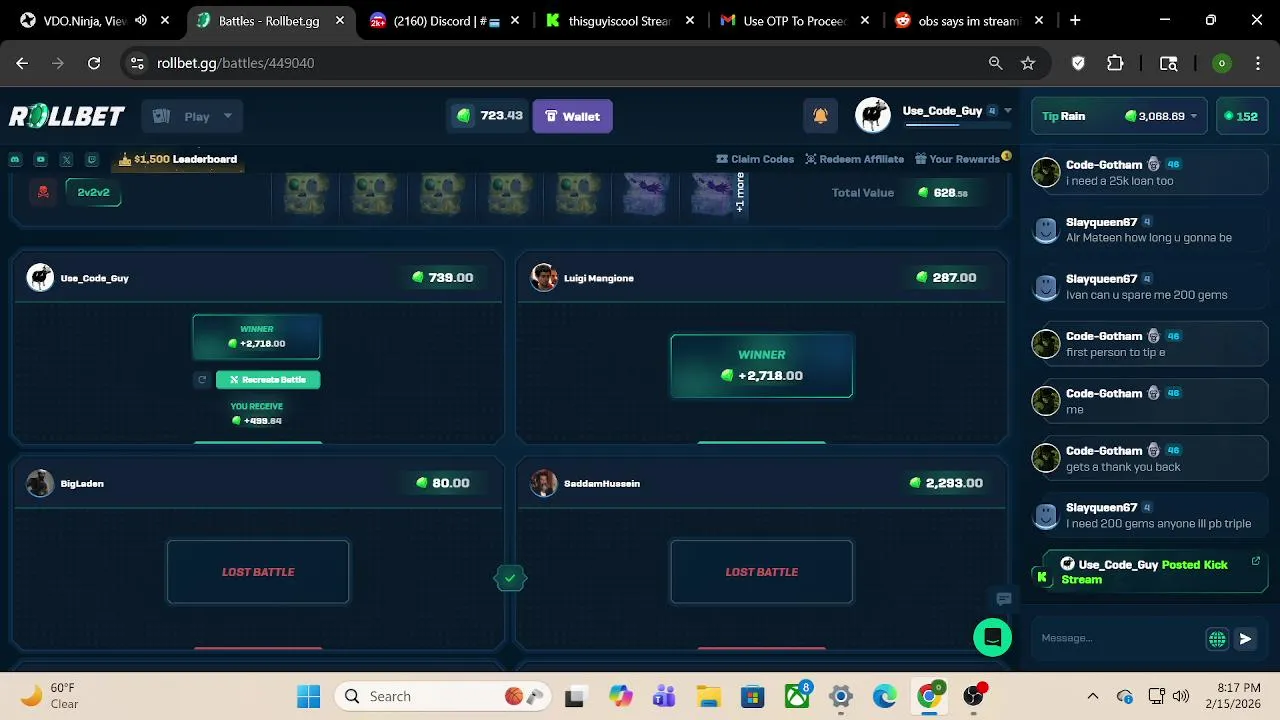The image size is (1280, 720).
Task: Open Your Rewards link
Action: click(x=958, y=159)
